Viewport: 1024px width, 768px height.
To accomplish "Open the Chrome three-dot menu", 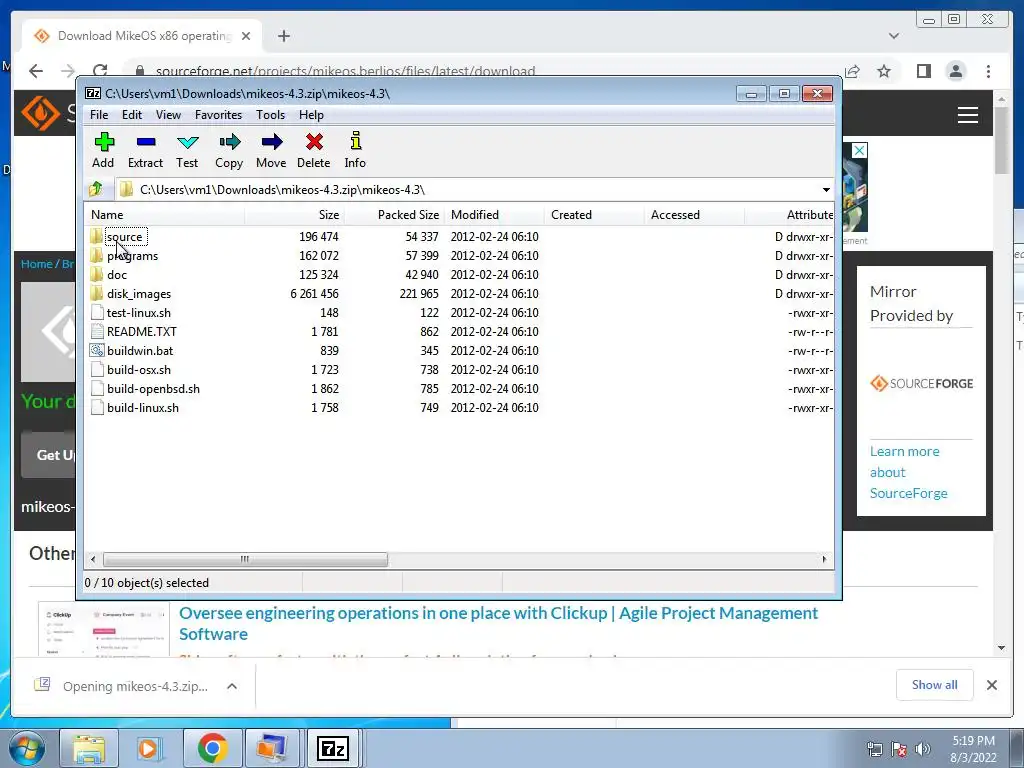I will pos(988,71).
